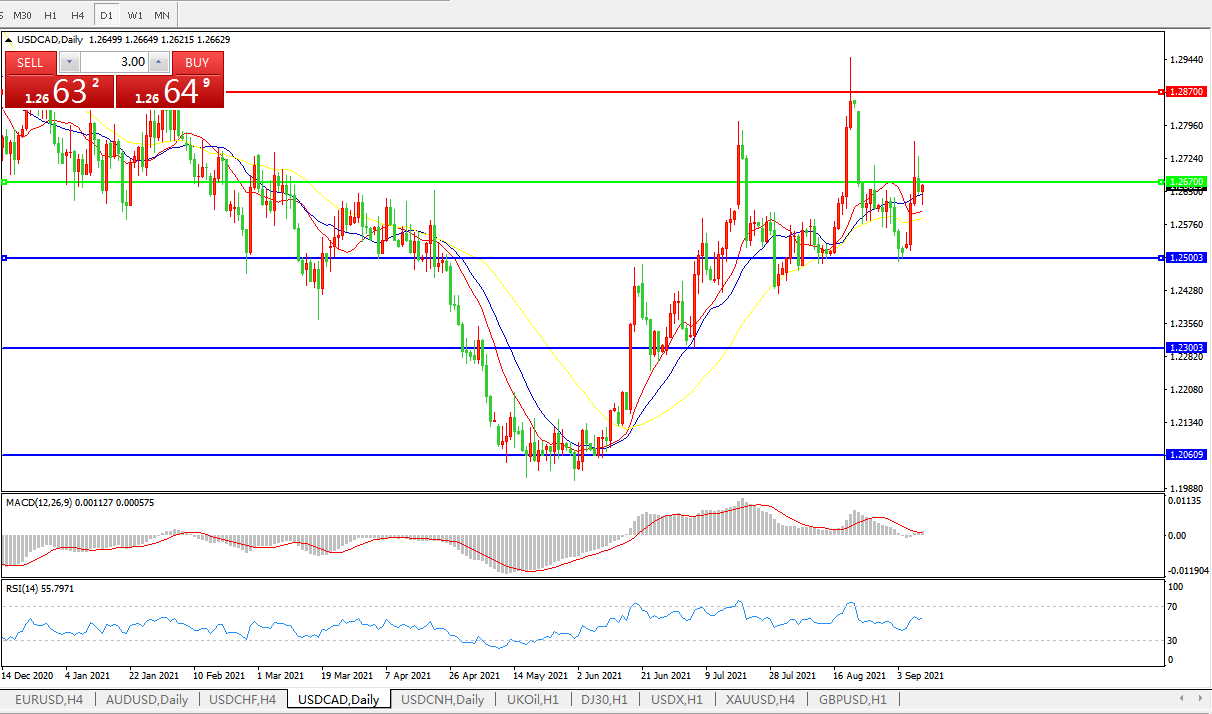Click the SELL button
1212x714 pixels.
pos(31,62)
